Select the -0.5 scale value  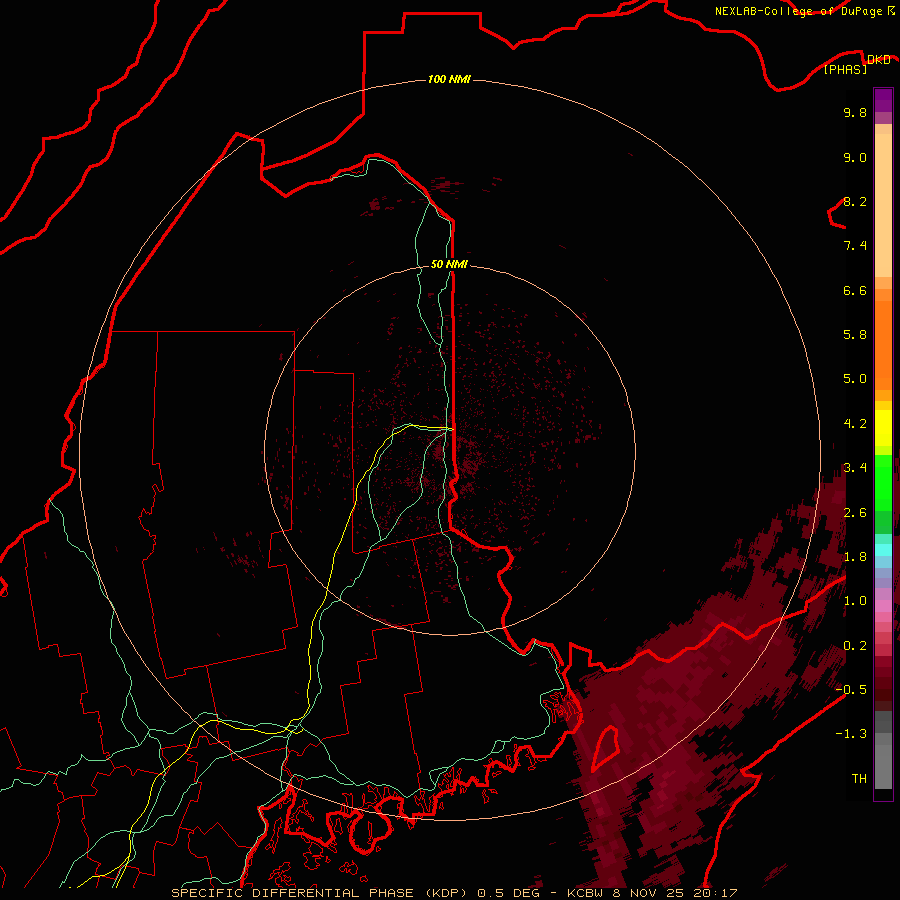click(851, 690)
